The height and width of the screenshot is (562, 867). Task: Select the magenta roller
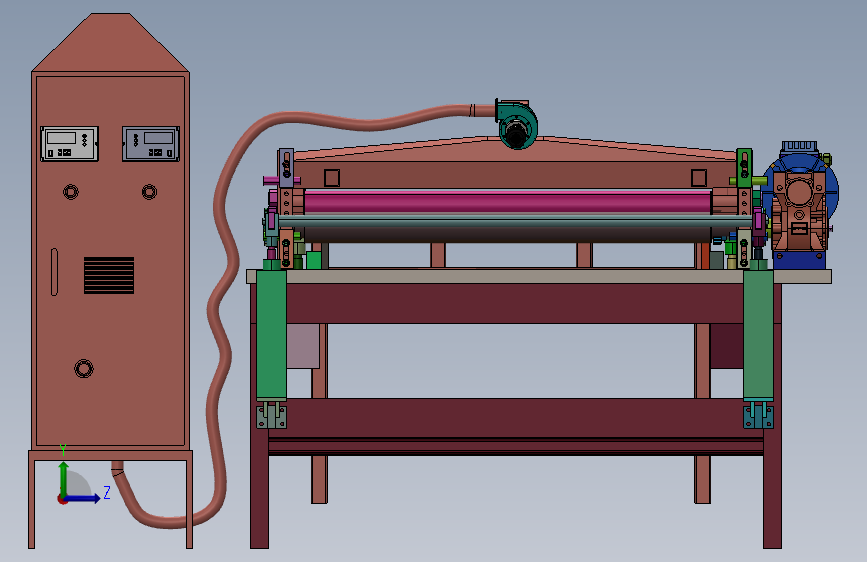507,202
